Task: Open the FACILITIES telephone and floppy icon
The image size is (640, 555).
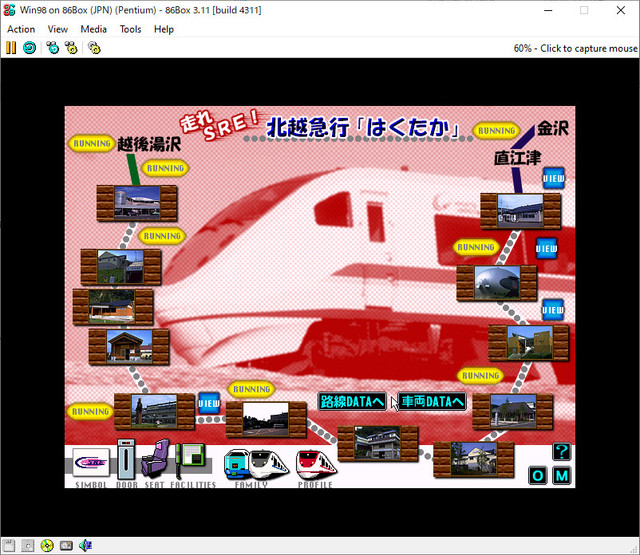Action: [x=190, y=459]
